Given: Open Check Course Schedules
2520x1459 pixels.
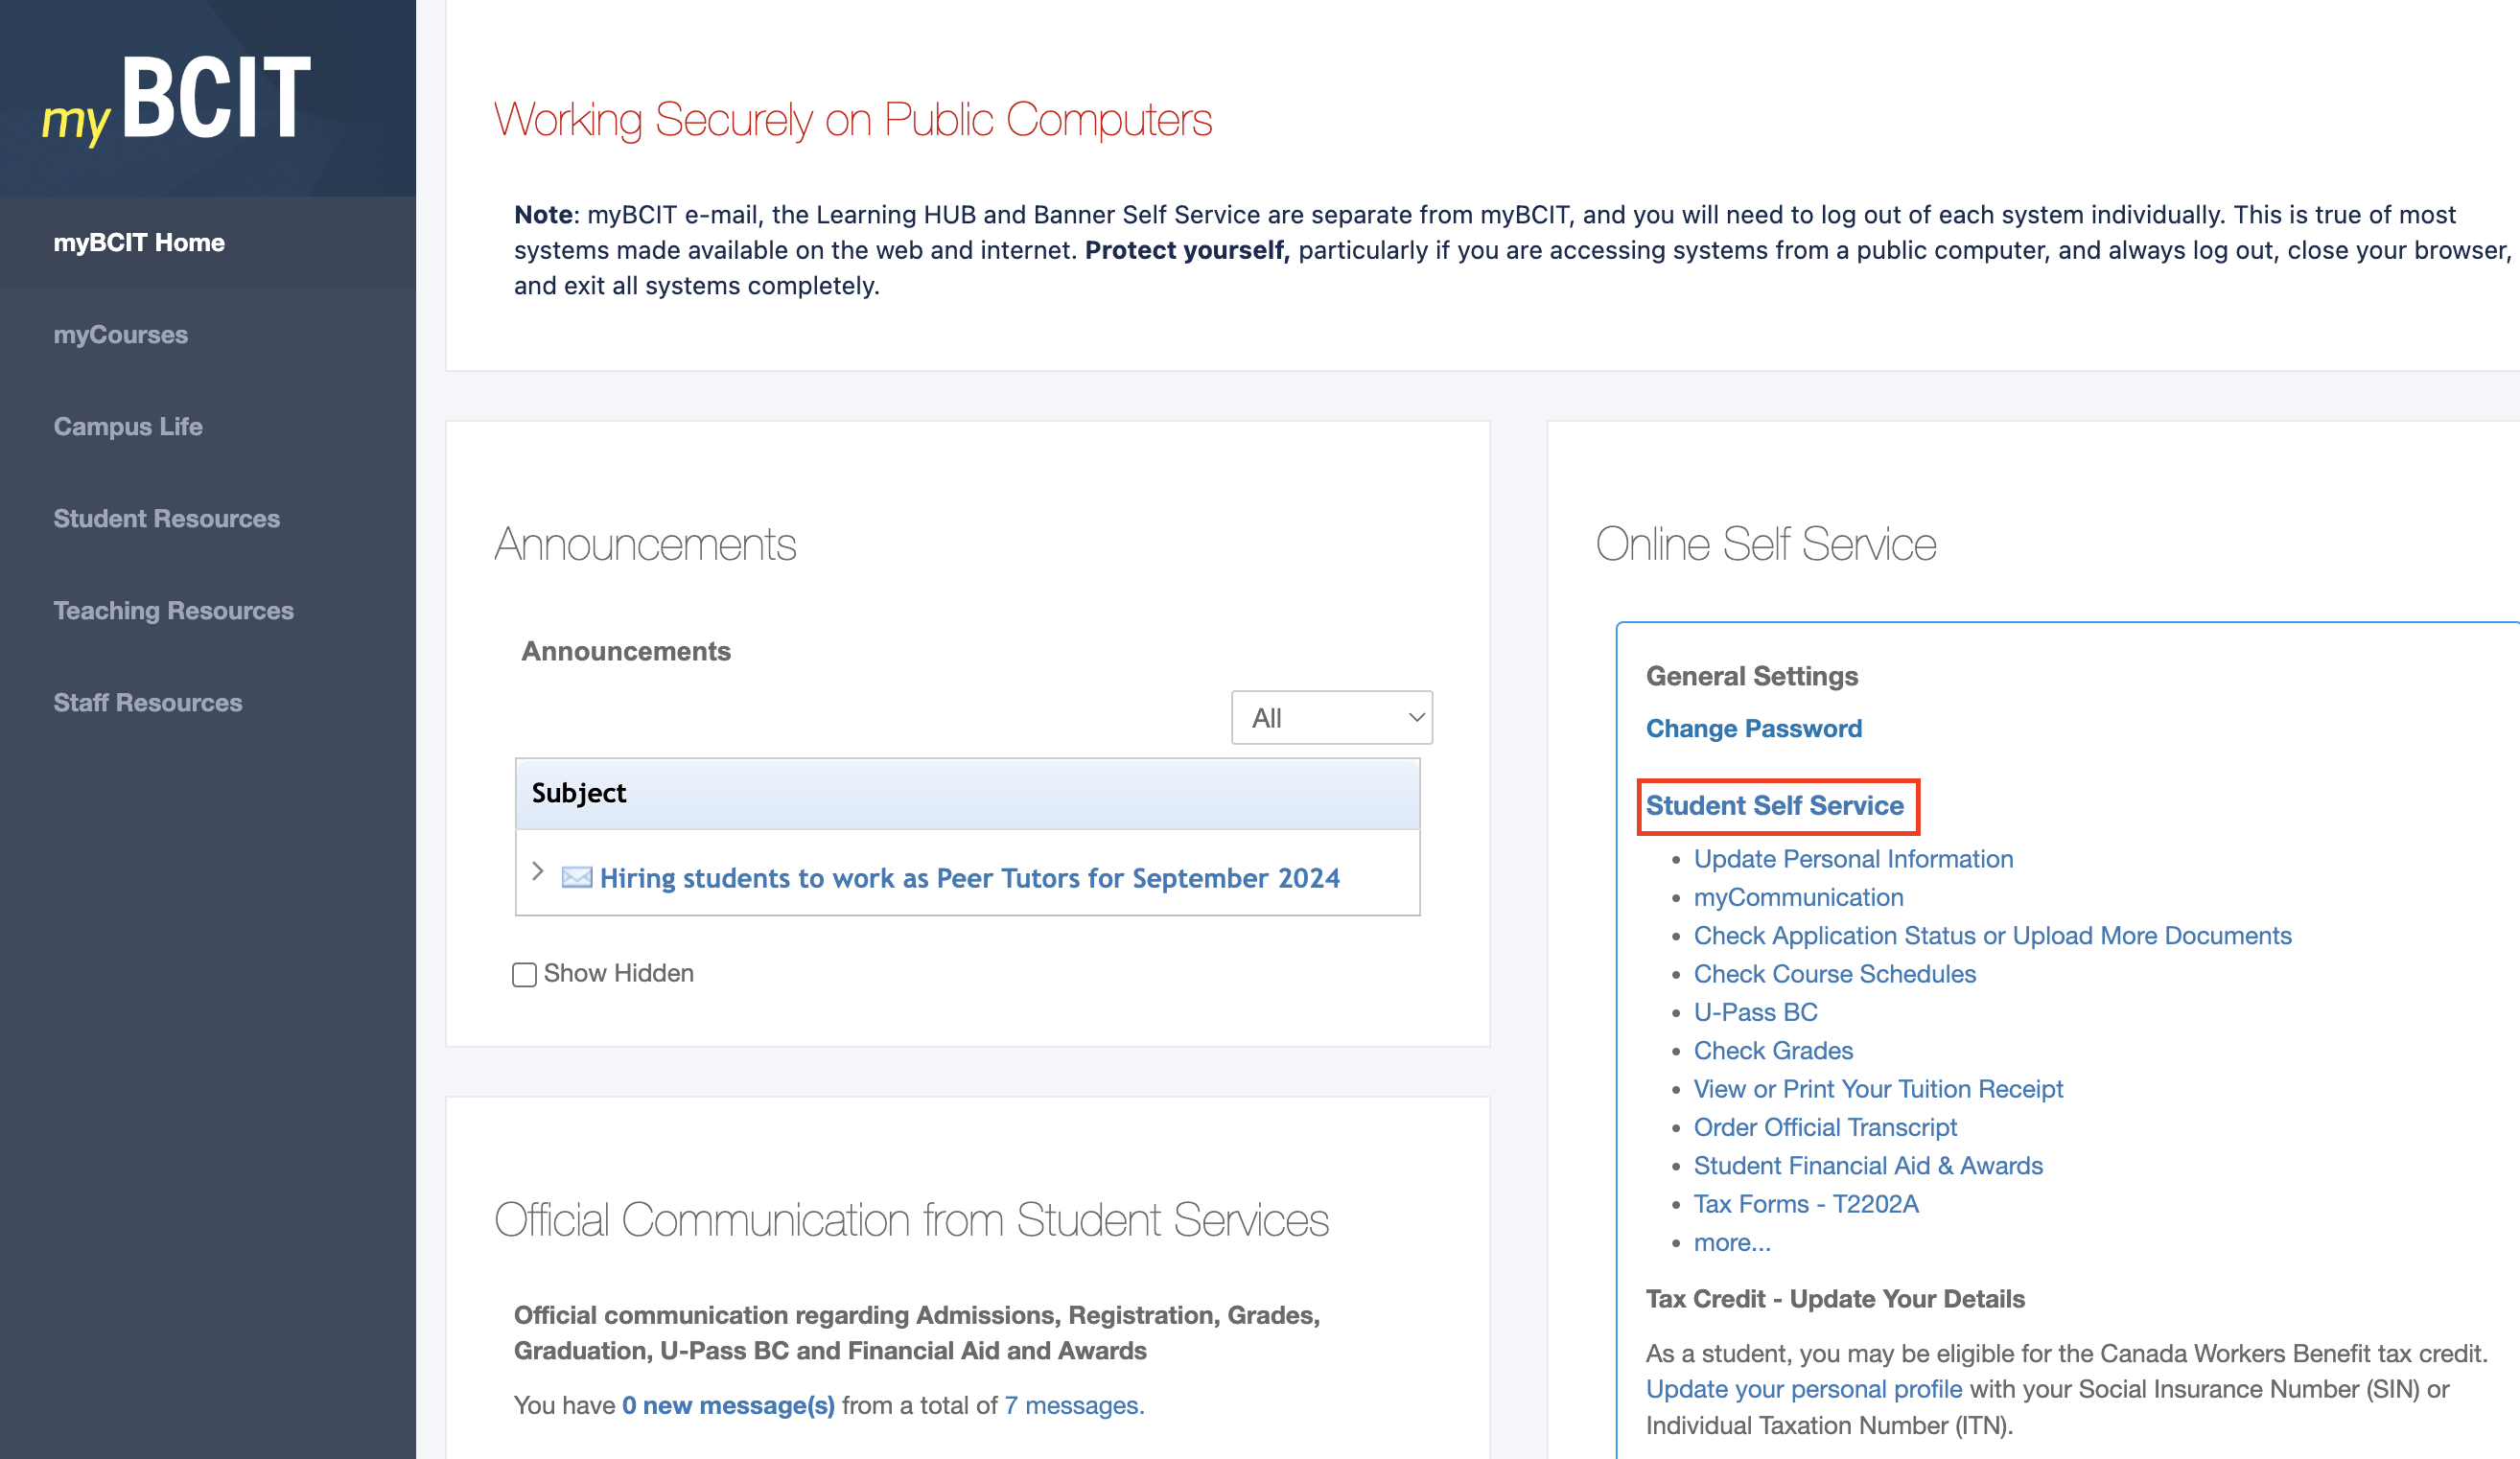Looking at the screenshot, I should point(1834,973).
